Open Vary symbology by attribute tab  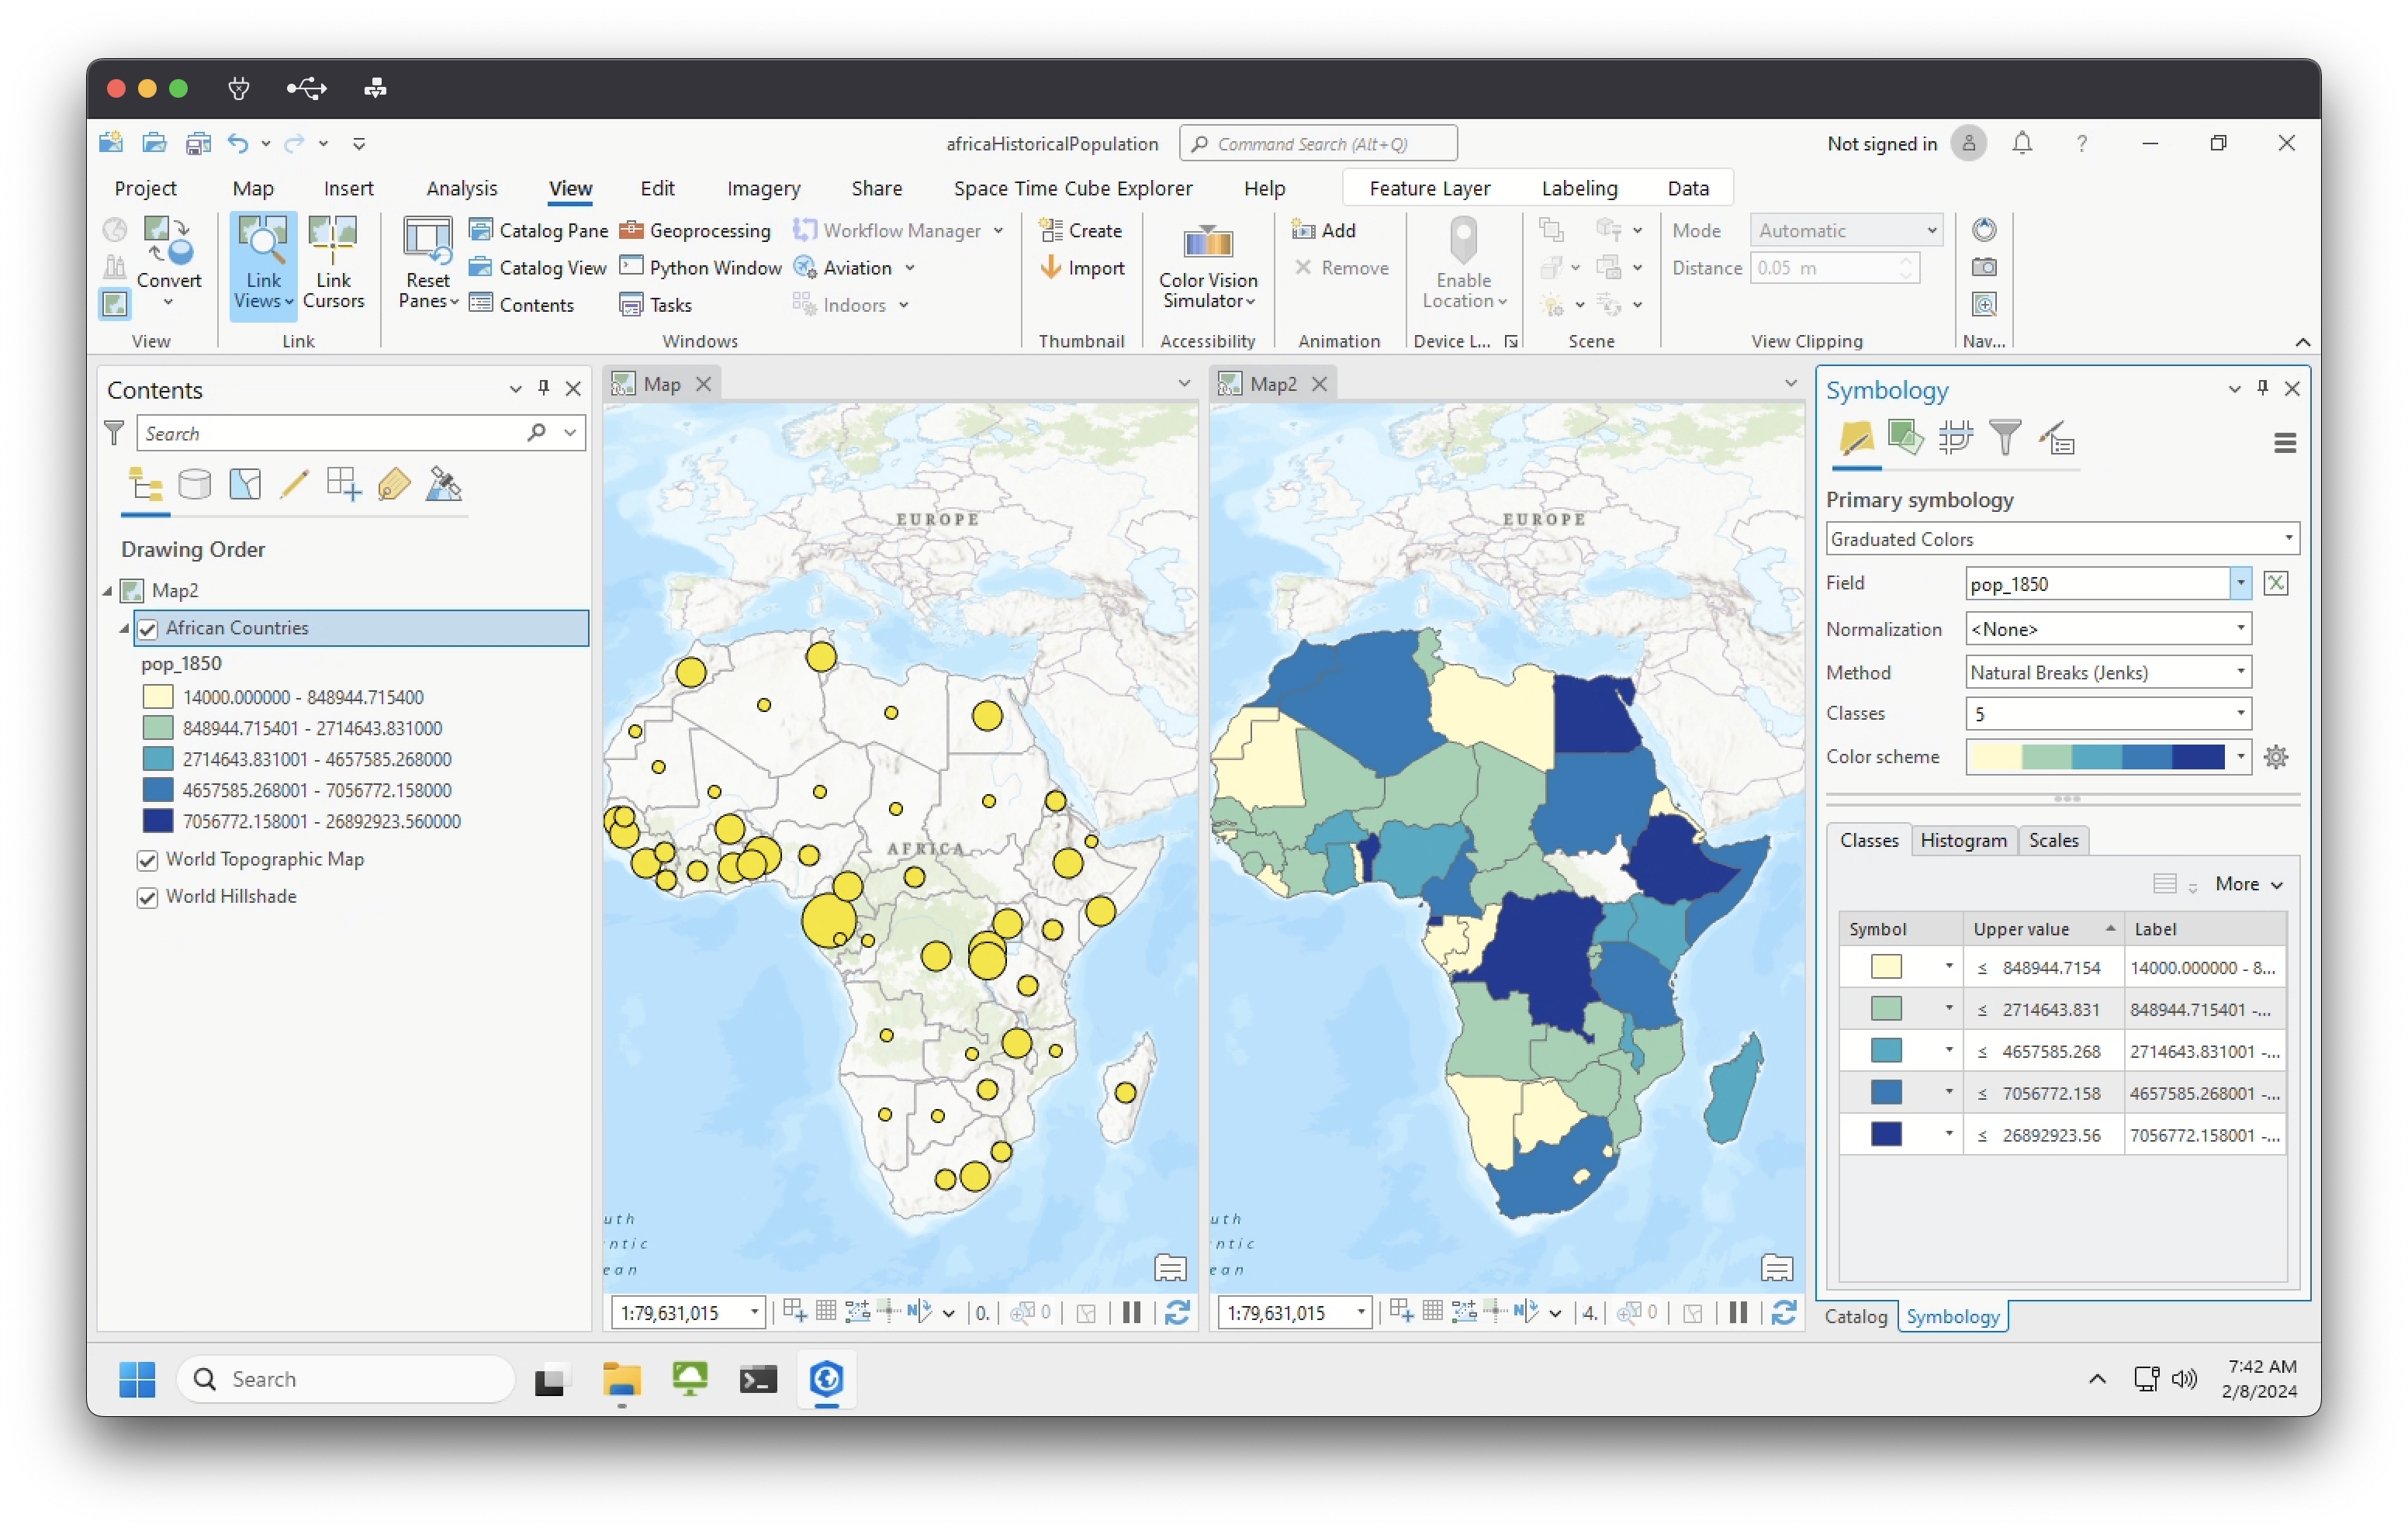pyautogui.click(x=1905, y=439)
